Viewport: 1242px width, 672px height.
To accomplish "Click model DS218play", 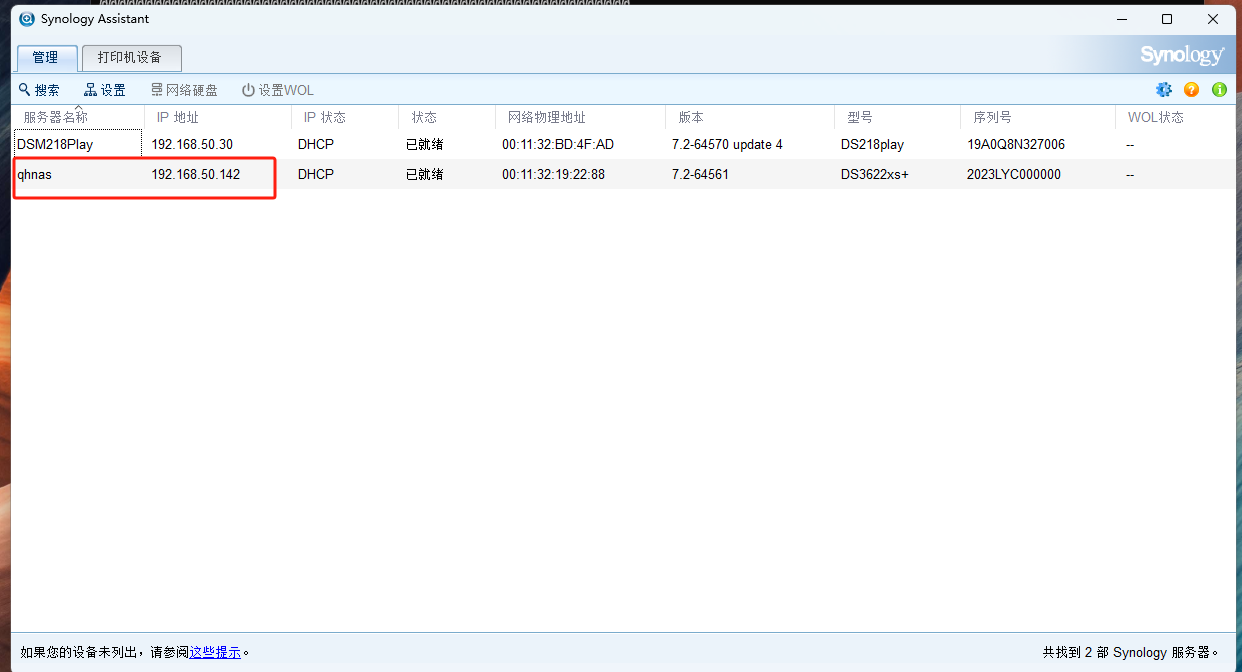I will pyautogui.click(x=872, y=144).
